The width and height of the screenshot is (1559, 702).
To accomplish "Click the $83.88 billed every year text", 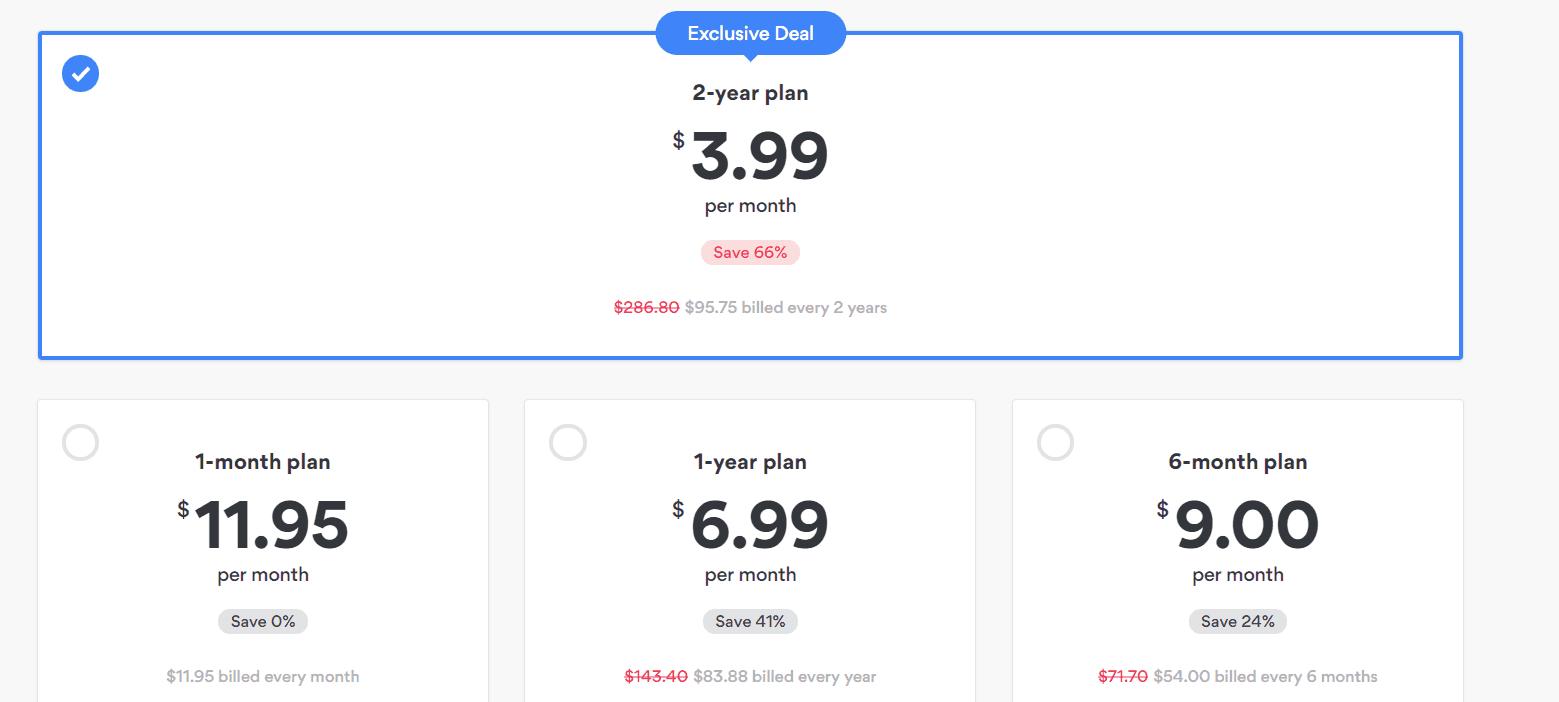I will point(785,676).
